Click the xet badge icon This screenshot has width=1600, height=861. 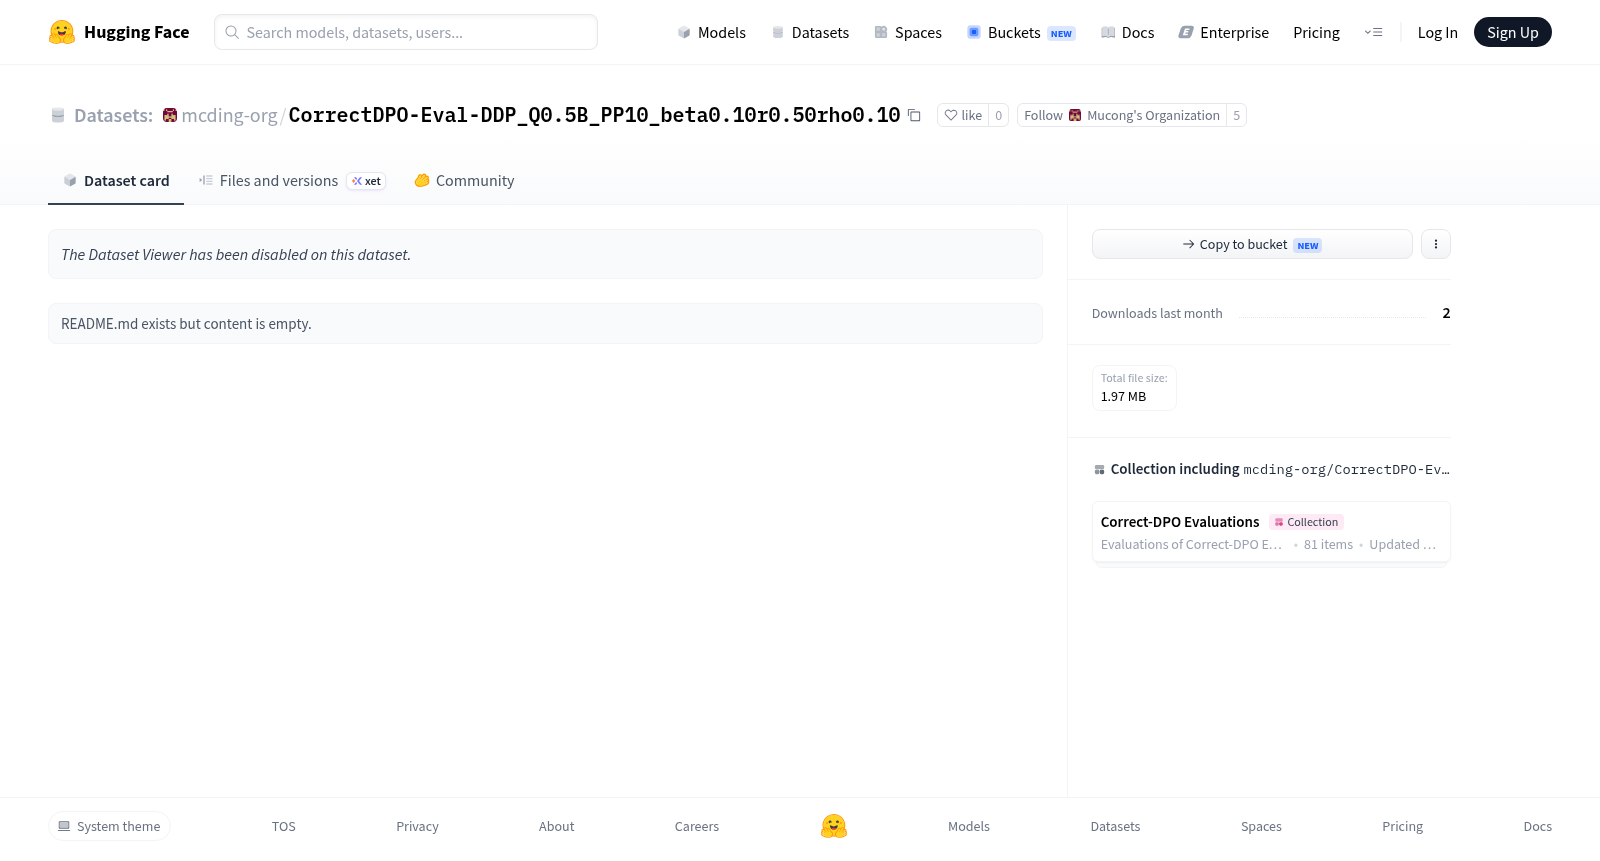point(366,181)
